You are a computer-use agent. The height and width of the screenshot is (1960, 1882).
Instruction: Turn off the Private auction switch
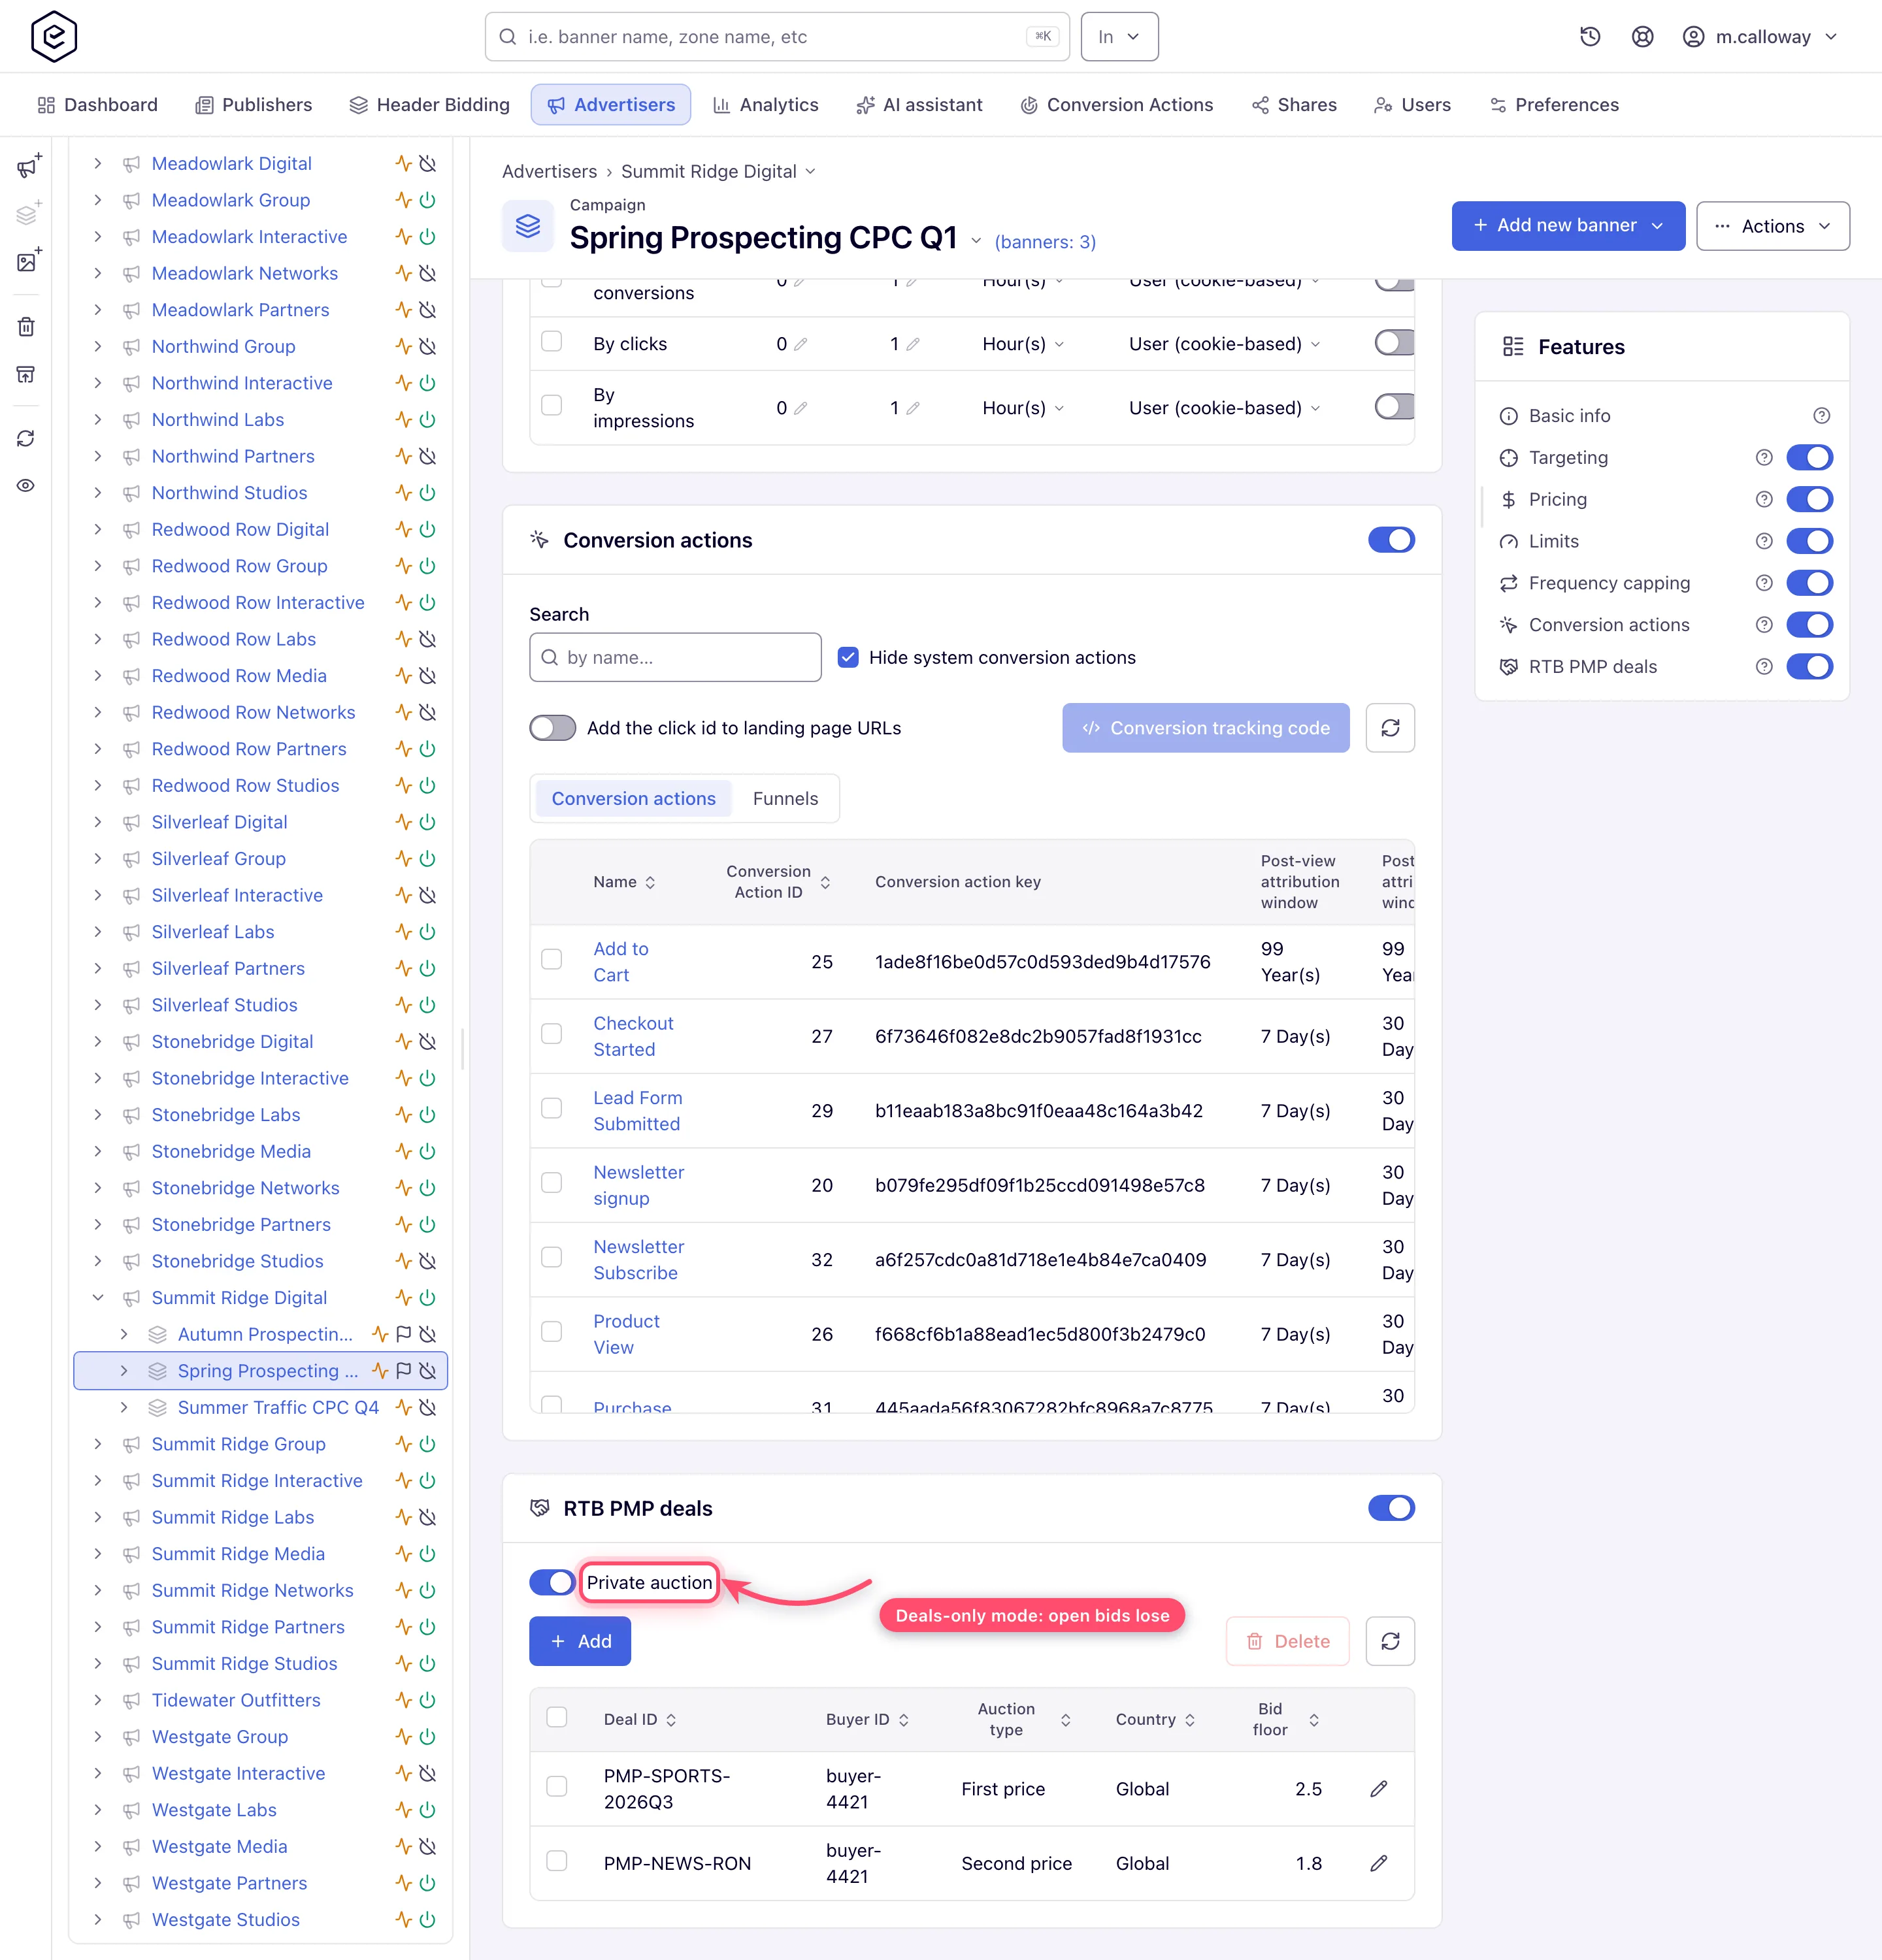coord(553,1582)
